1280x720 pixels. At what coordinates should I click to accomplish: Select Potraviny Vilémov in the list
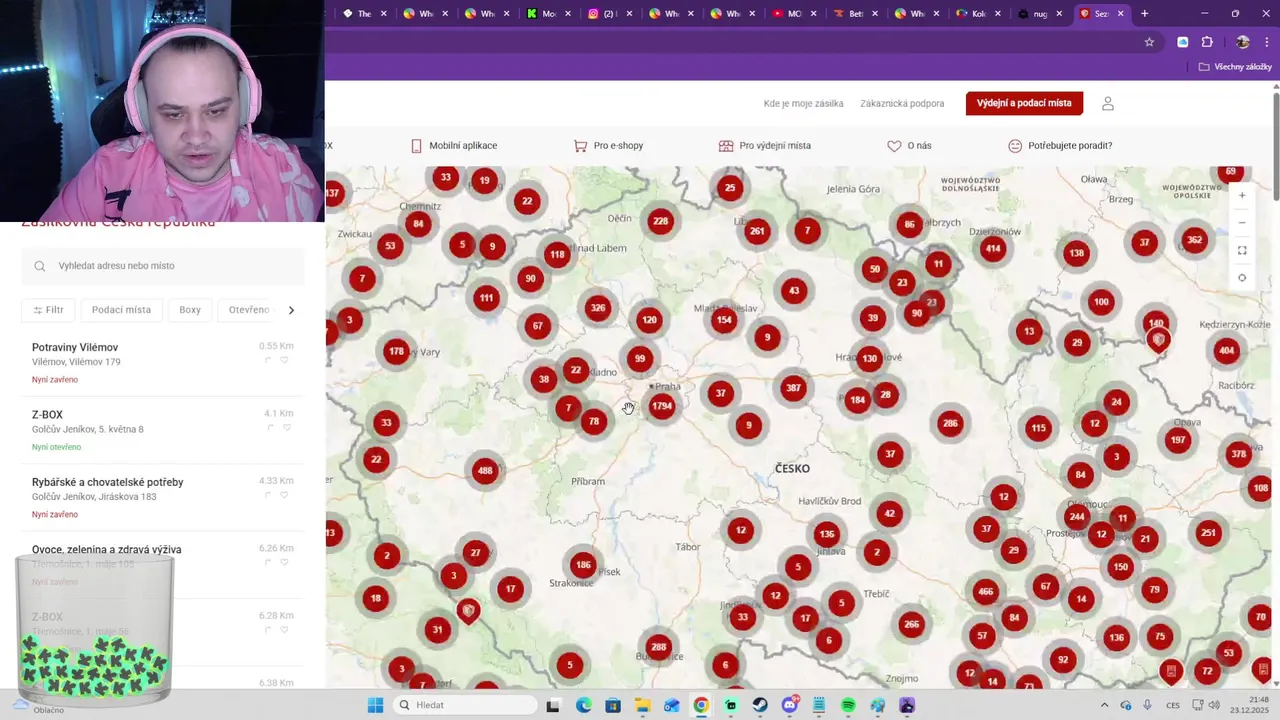pos(163,362)
